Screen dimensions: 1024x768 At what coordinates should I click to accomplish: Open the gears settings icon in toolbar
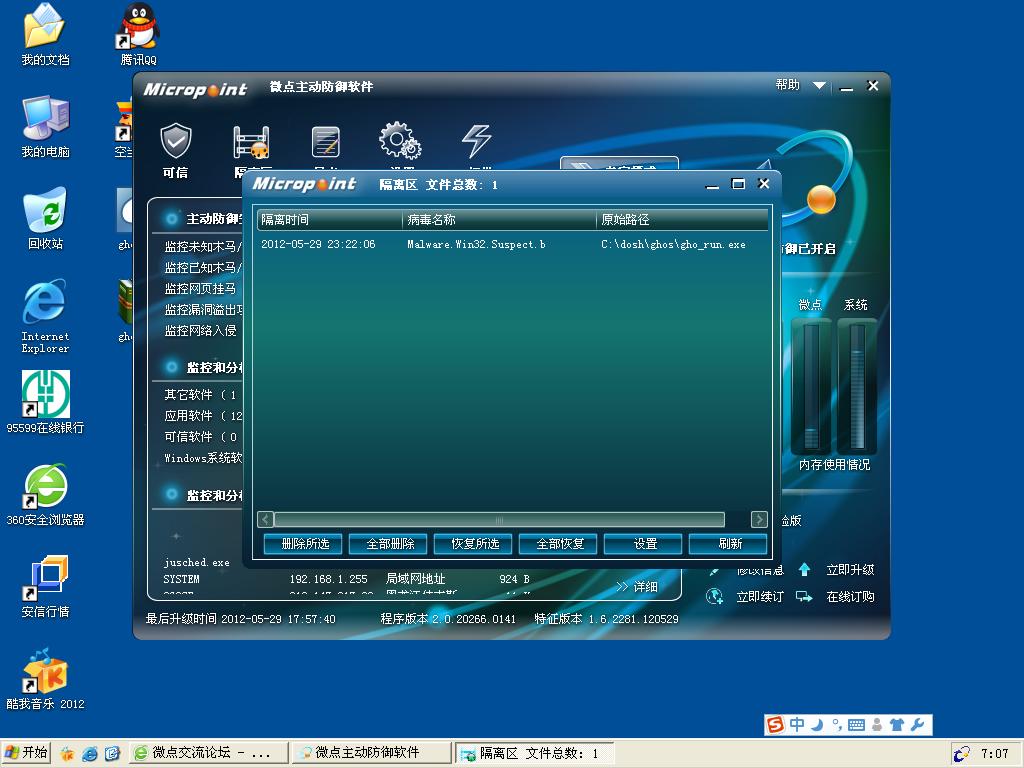point(400,140)
